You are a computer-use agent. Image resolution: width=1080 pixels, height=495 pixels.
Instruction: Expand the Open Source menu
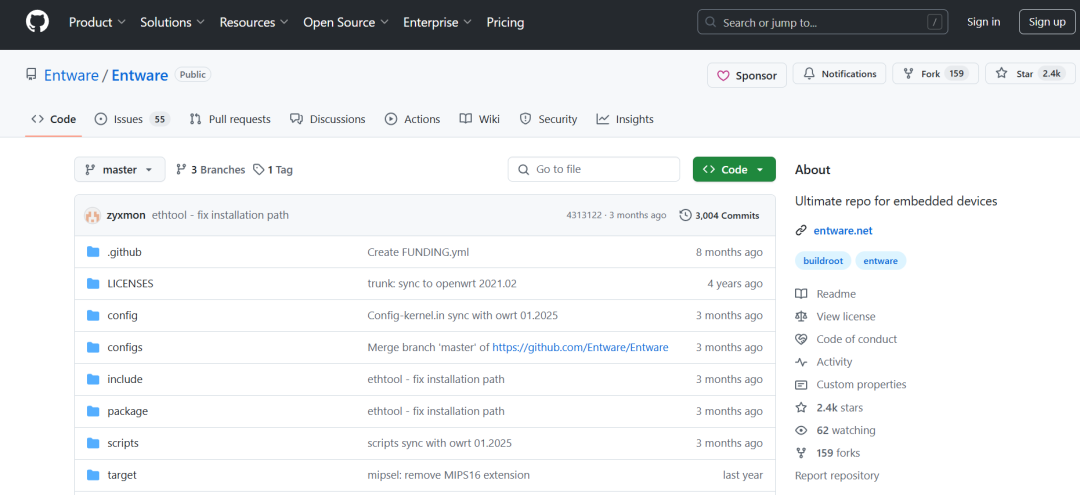(346, 22)
